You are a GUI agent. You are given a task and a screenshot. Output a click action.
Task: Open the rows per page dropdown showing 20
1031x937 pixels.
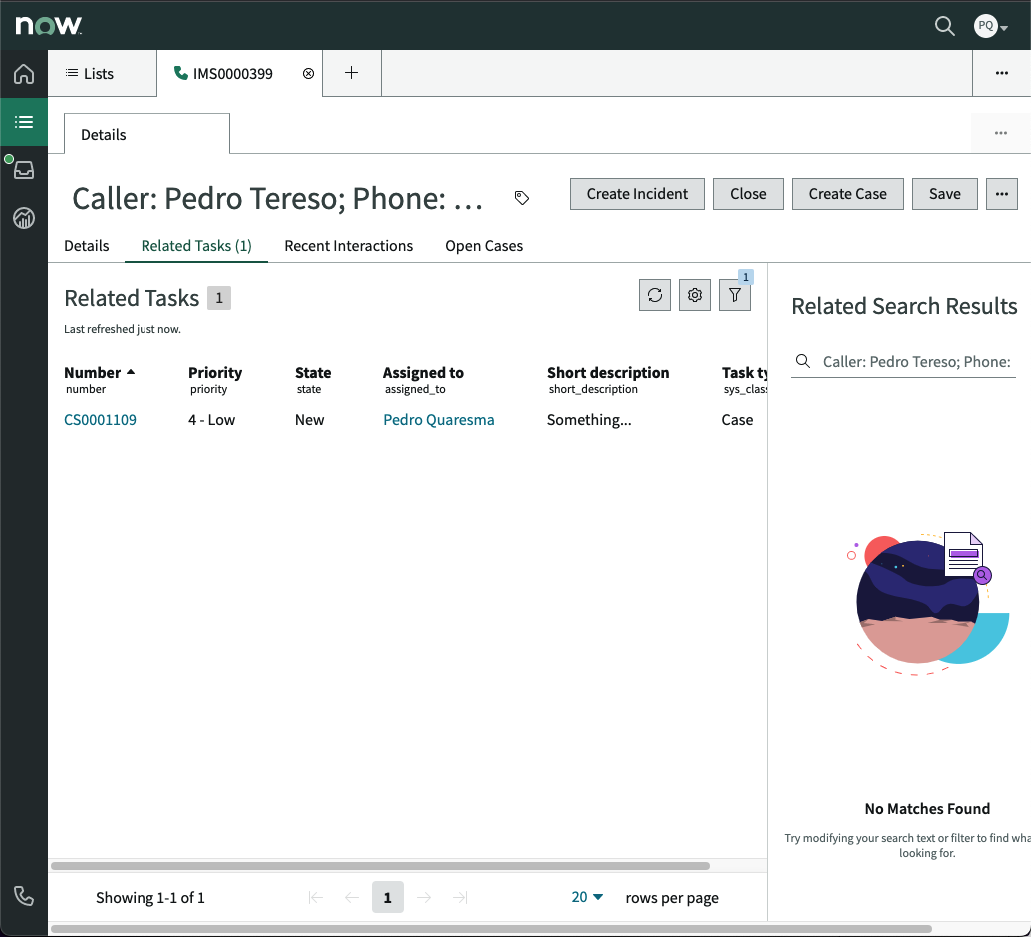pos(586,897)
